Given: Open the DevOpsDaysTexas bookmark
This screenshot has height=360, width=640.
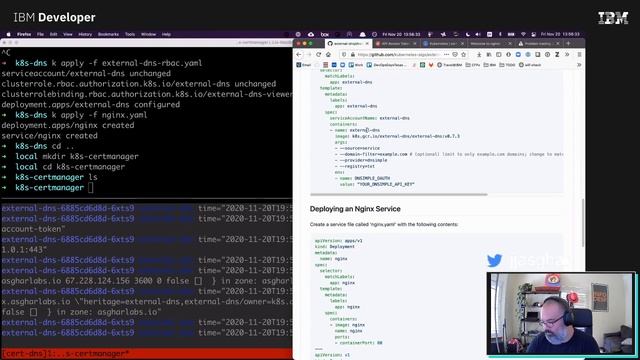Looking at the screenshot, I should click(x=387, y=65).
